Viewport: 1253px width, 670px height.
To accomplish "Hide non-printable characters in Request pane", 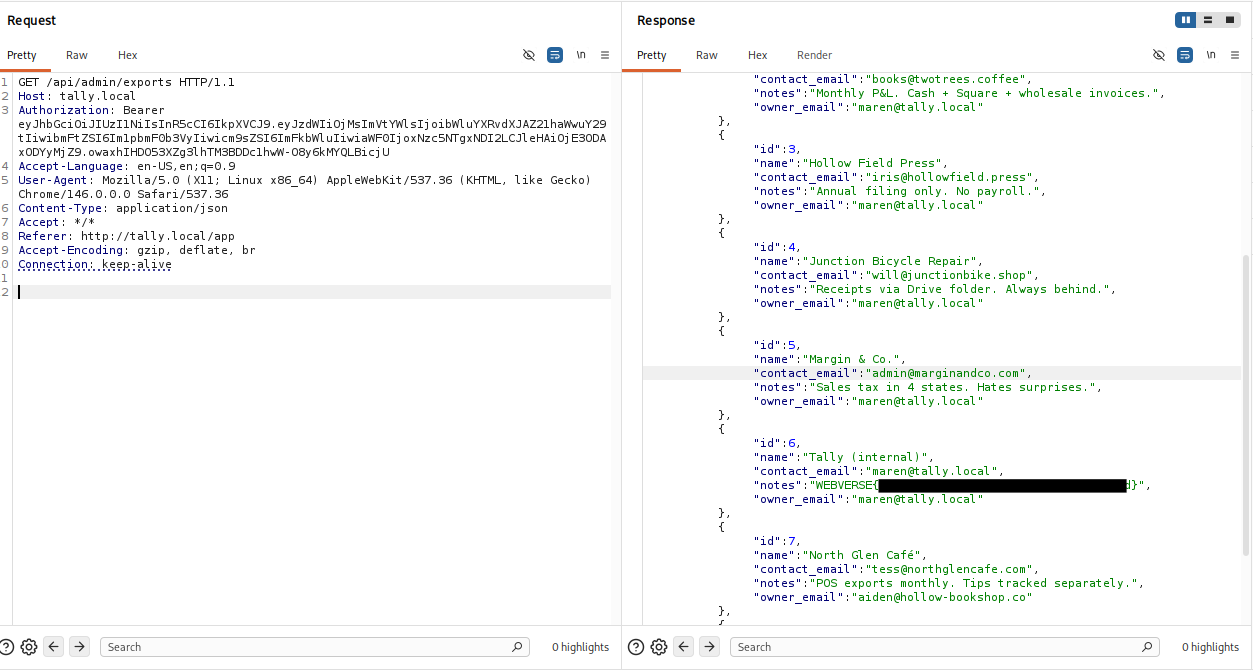I will click(x=529, y=55).
